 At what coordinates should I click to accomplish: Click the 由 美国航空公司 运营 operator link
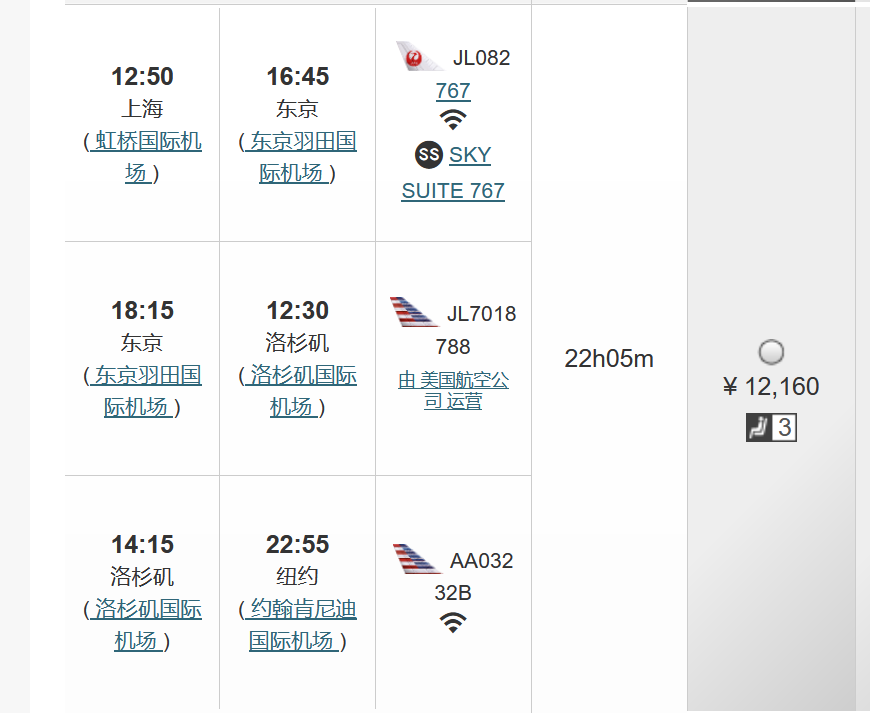(453, 390)
